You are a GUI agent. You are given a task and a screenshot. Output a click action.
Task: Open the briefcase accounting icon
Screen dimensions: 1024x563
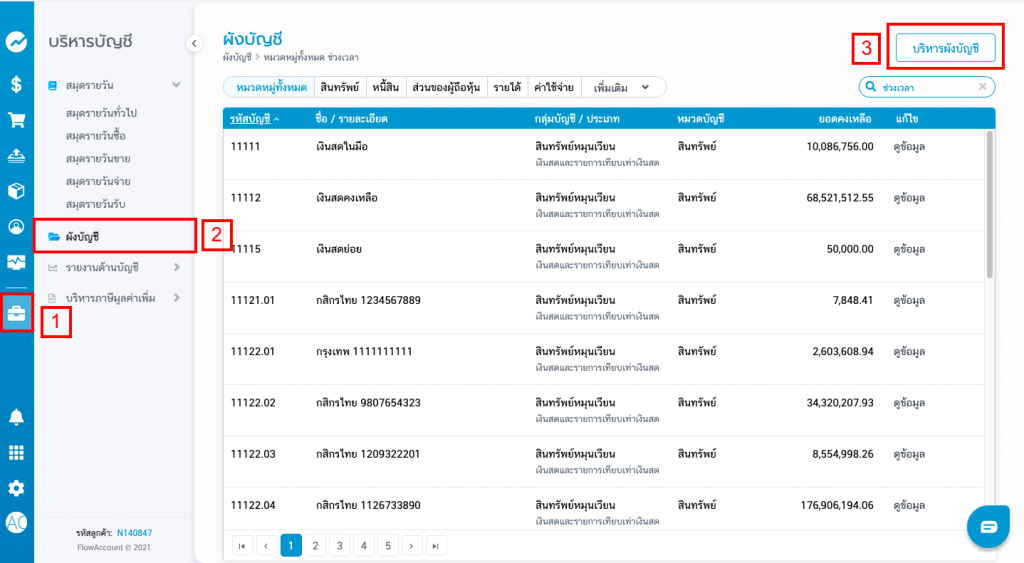pos(16,313)
